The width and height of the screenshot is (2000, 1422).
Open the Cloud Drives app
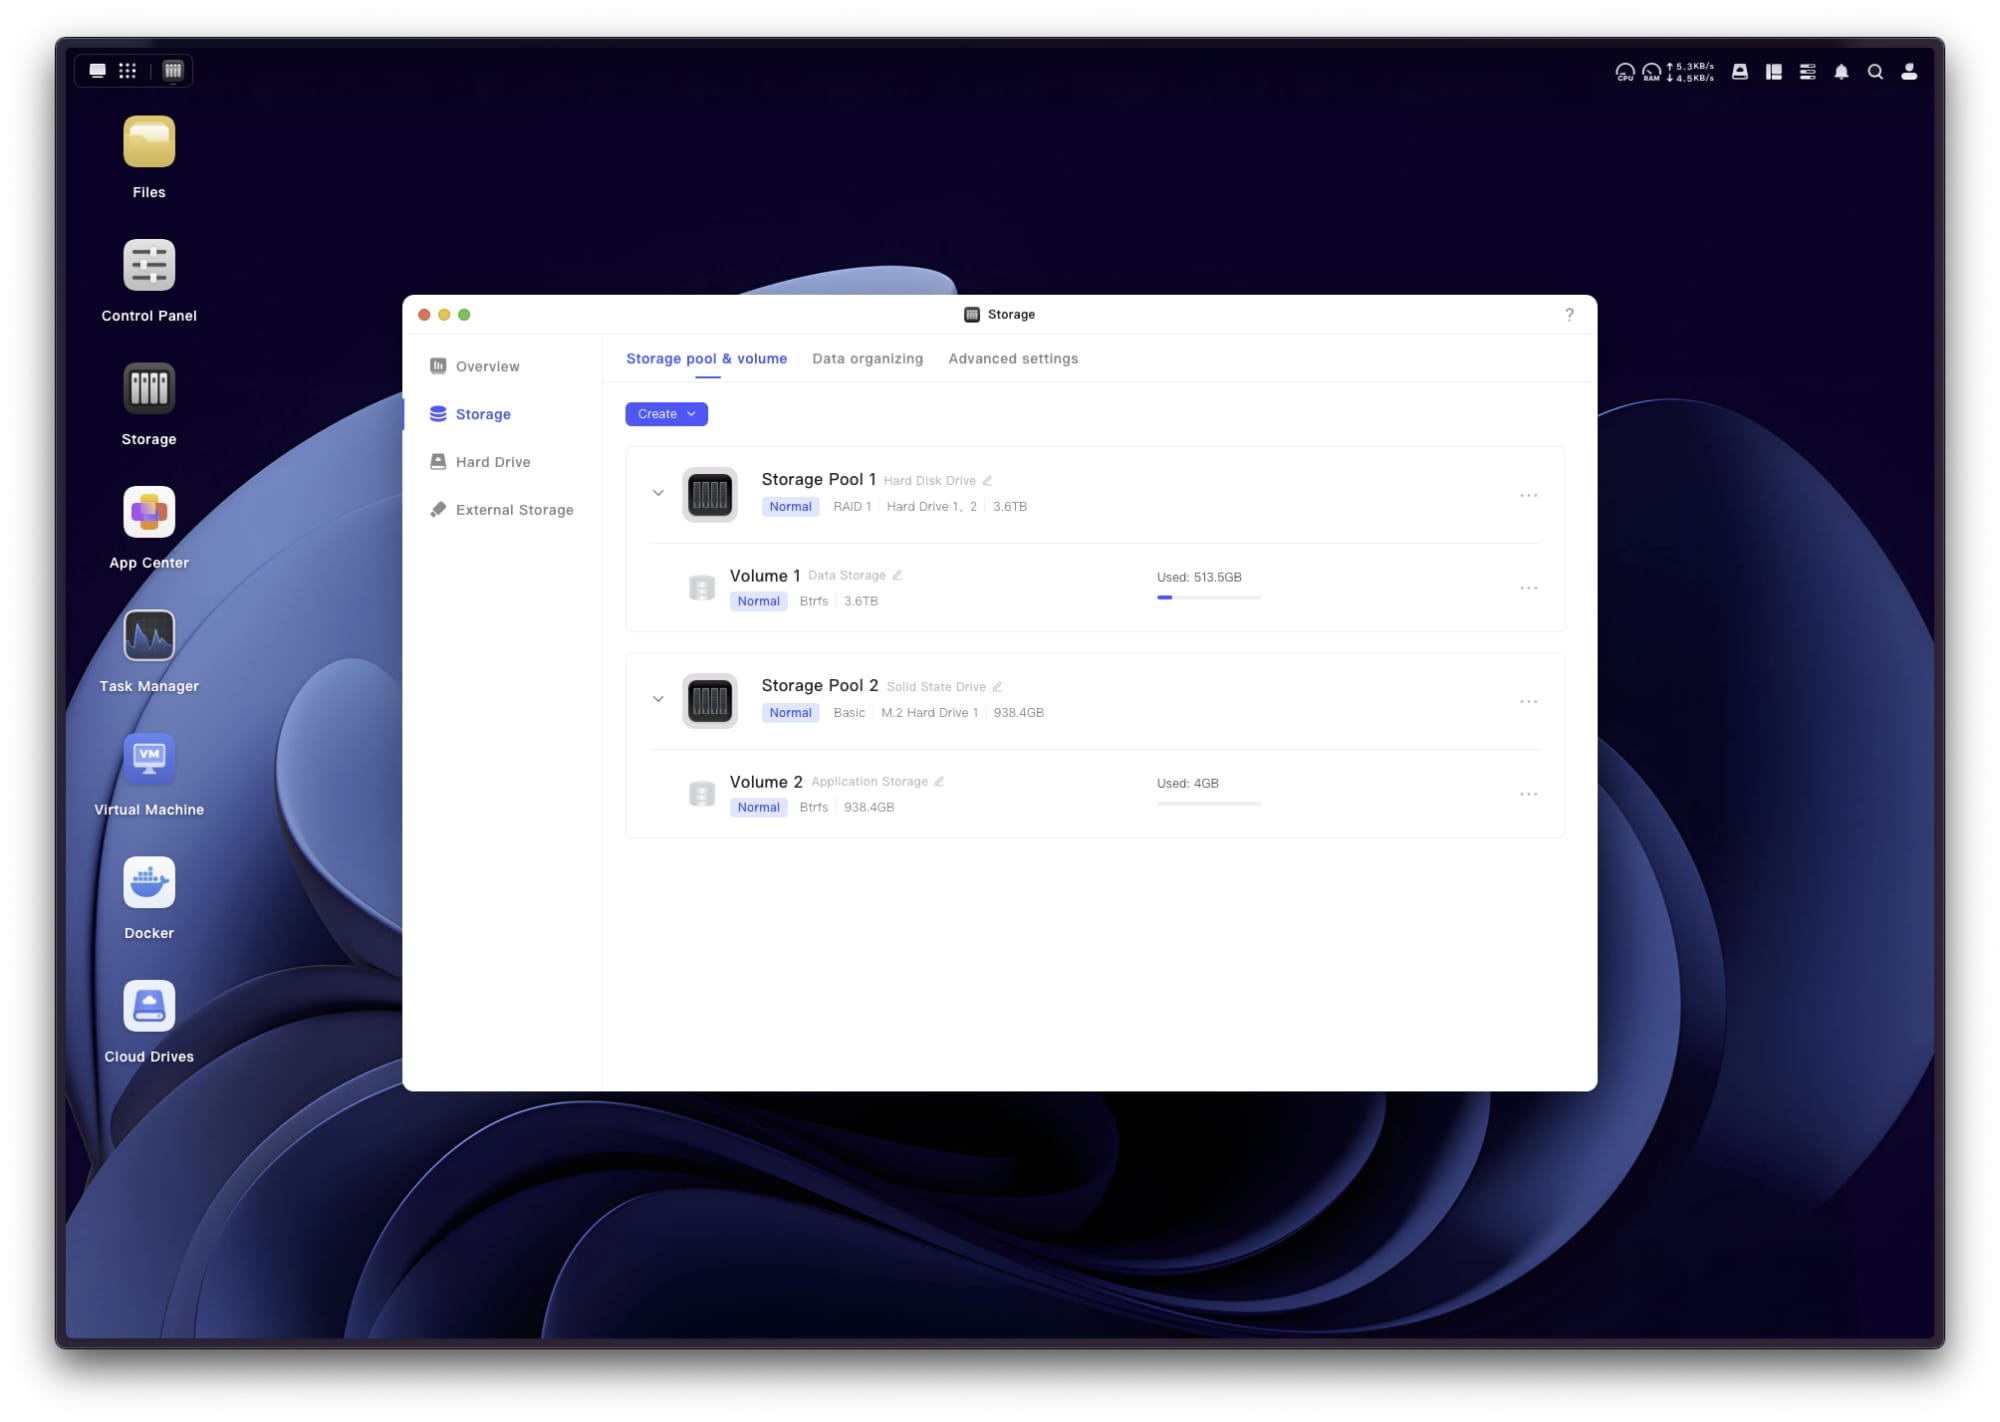click(x=149, y=1005)
